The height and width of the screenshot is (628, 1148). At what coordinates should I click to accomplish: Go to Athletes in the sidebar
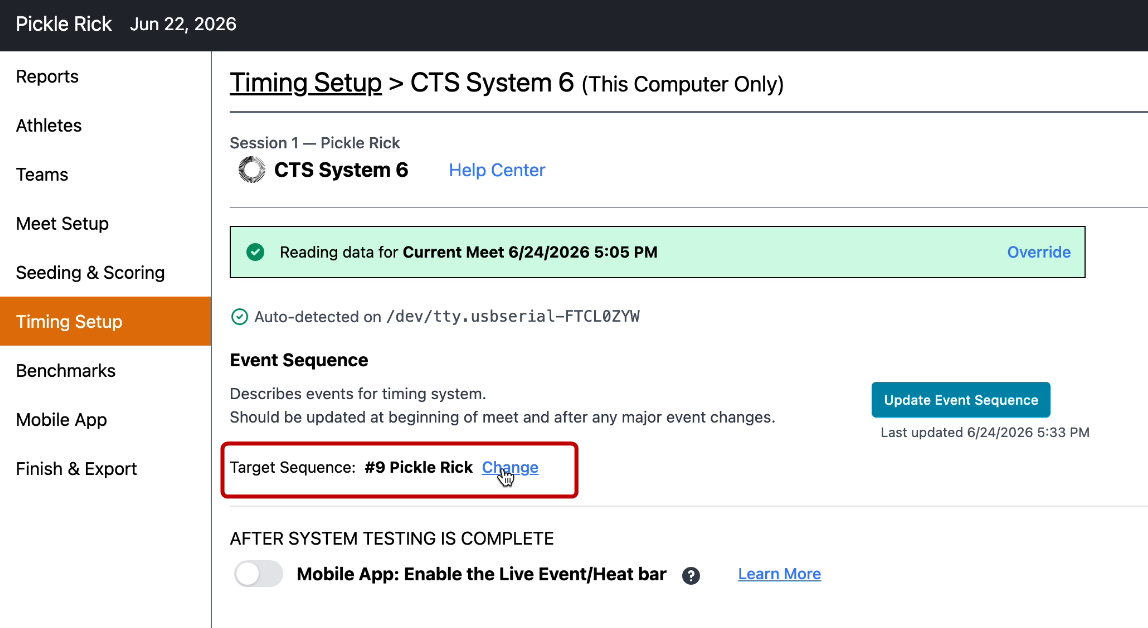tap(105, 125)
